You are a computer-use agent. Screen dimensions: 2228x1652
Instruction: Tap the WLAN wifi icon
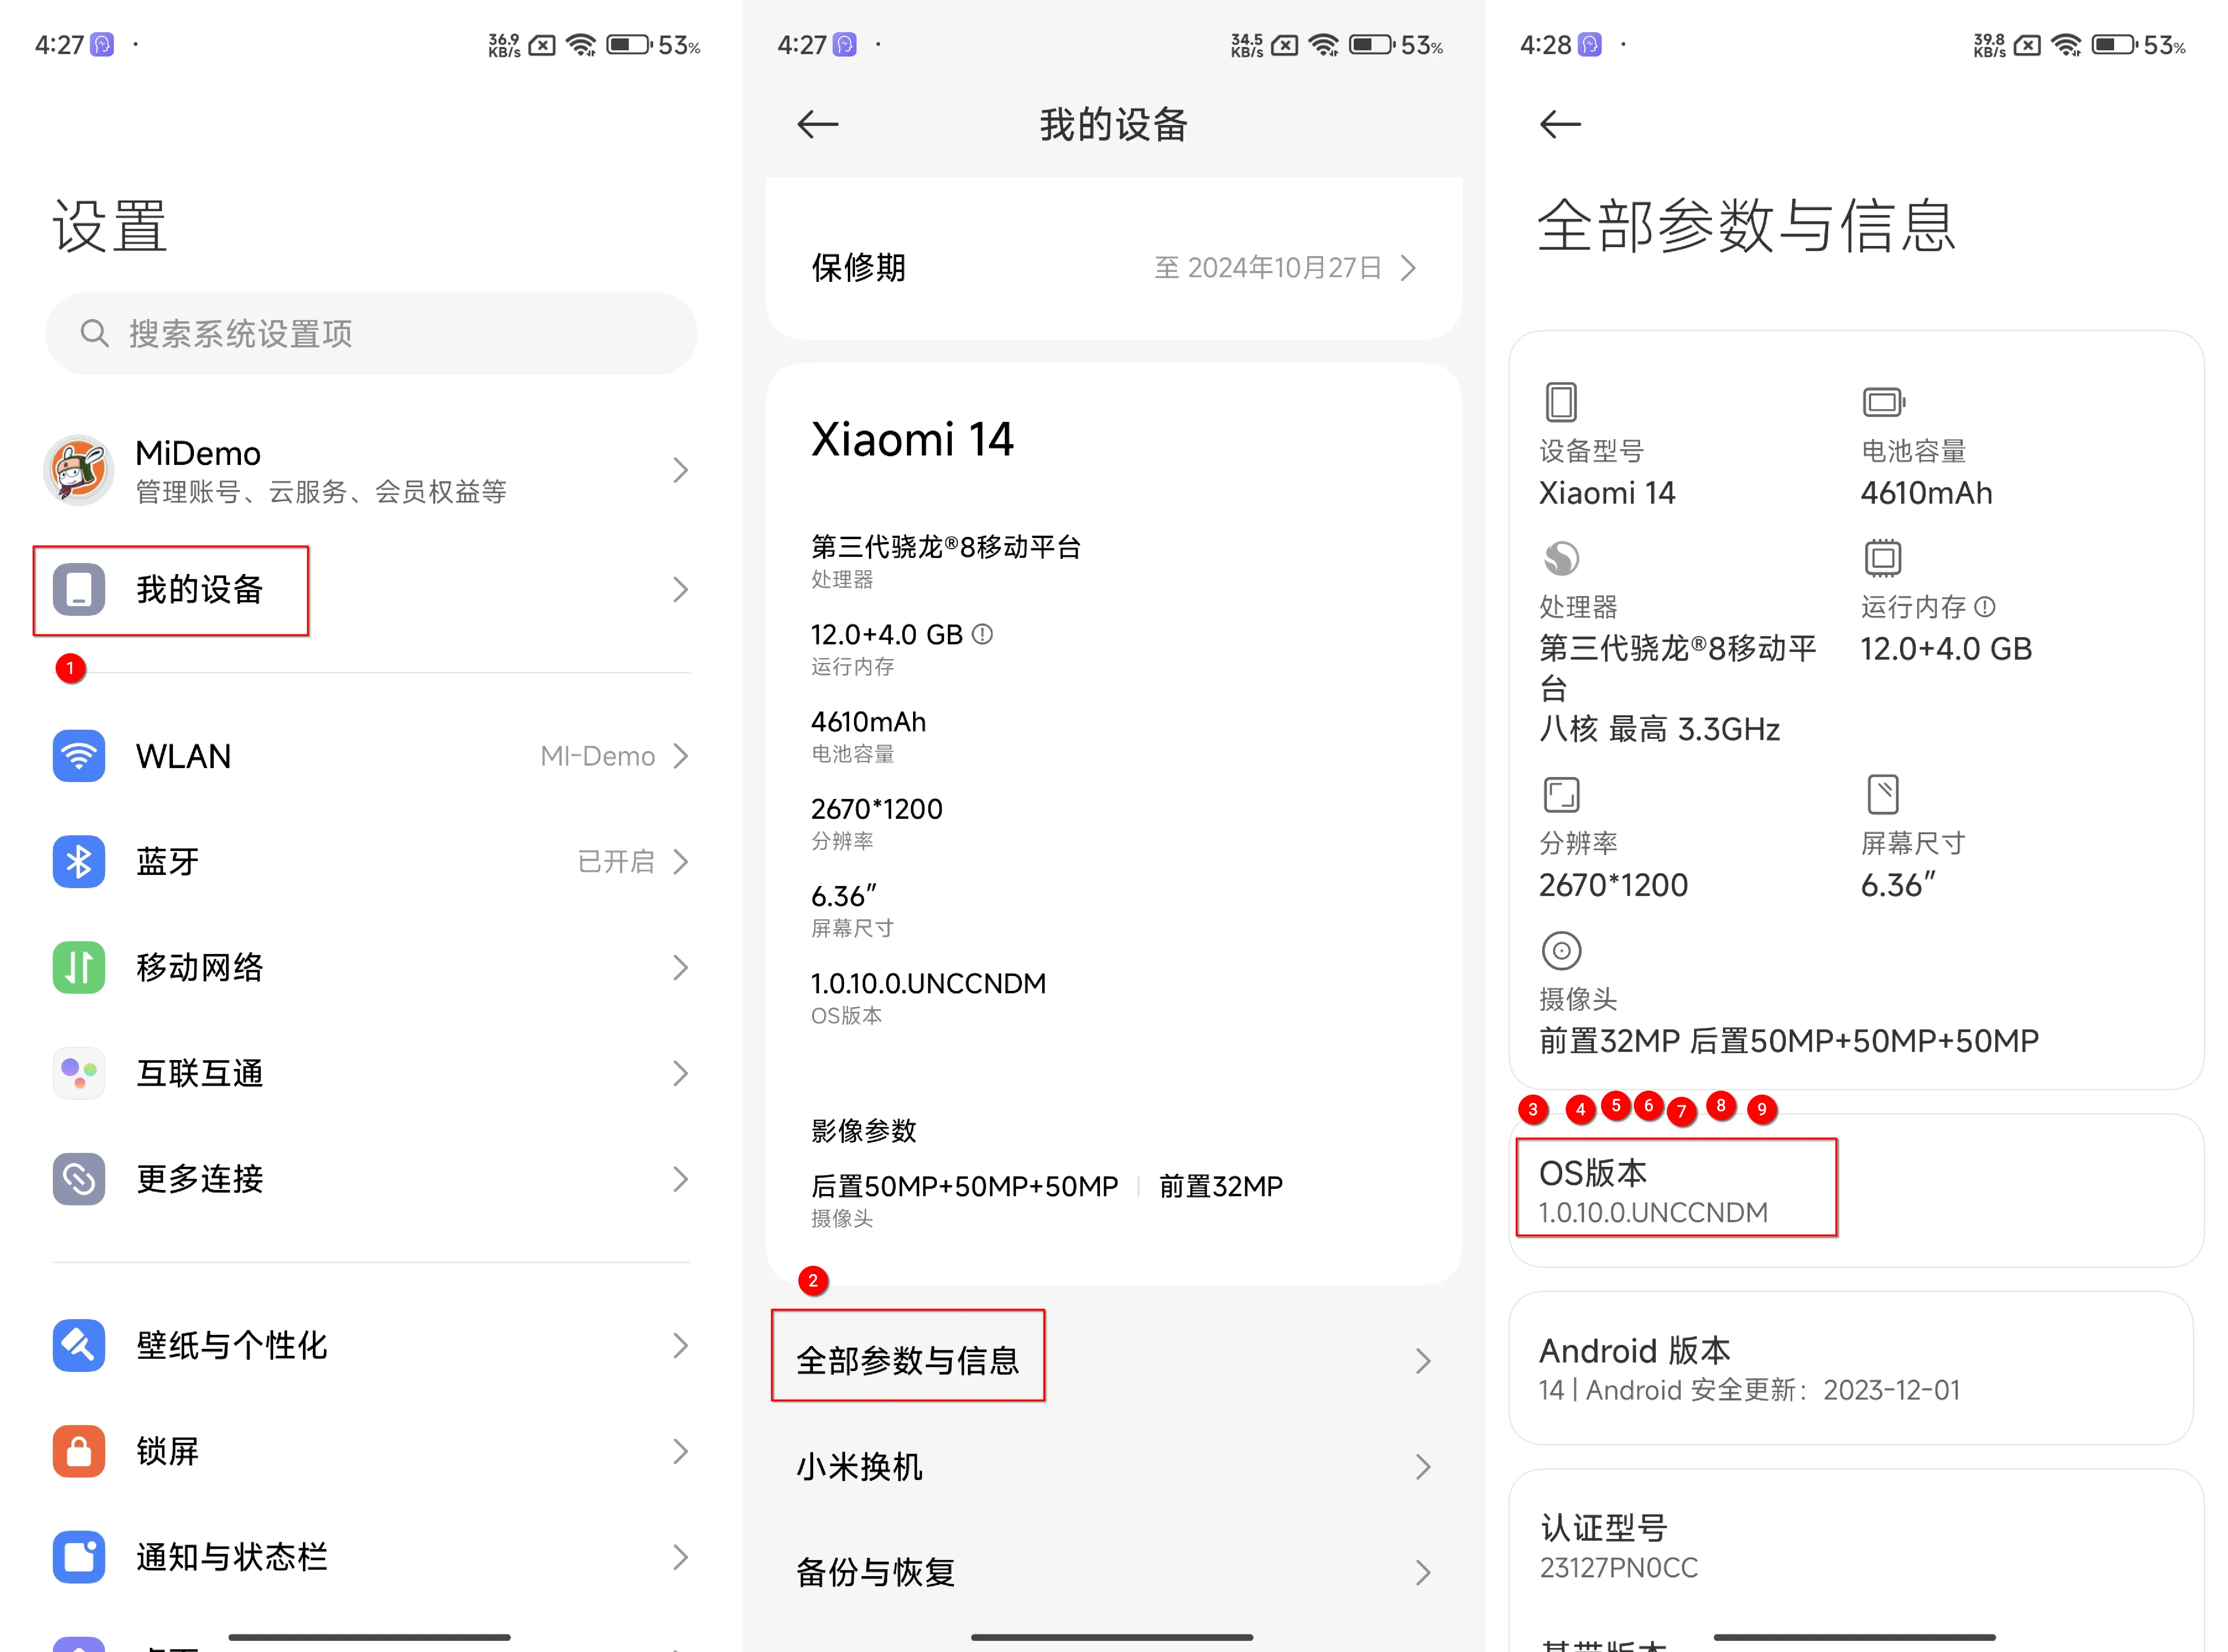pyautogui.click(x=79, y=756)
